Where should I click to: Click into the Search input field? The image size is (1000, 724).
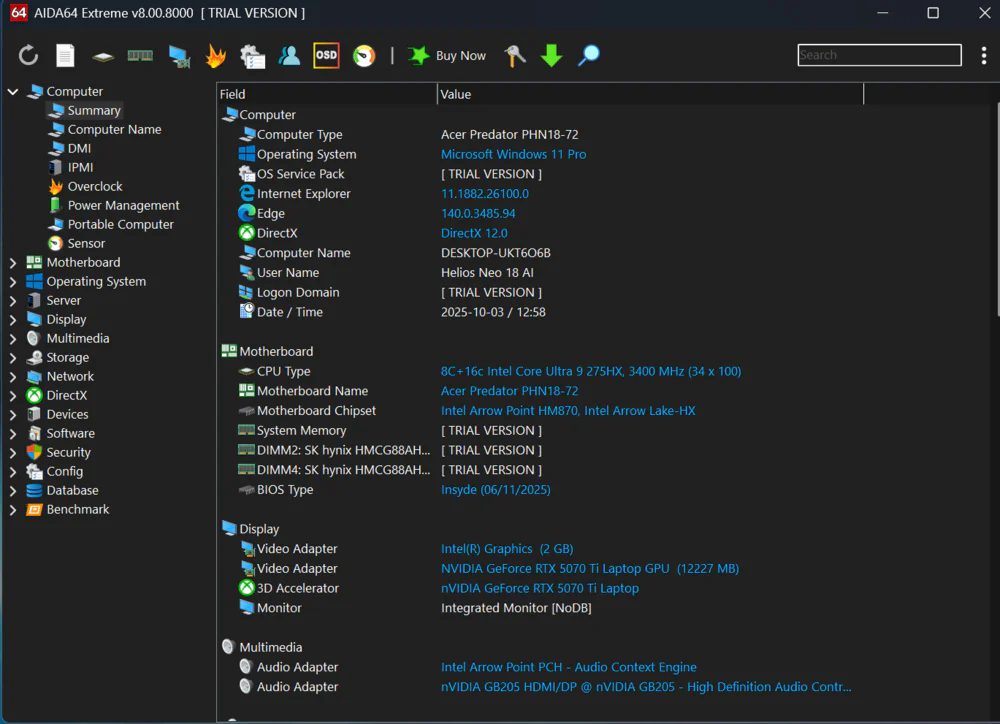click(878, 56)
